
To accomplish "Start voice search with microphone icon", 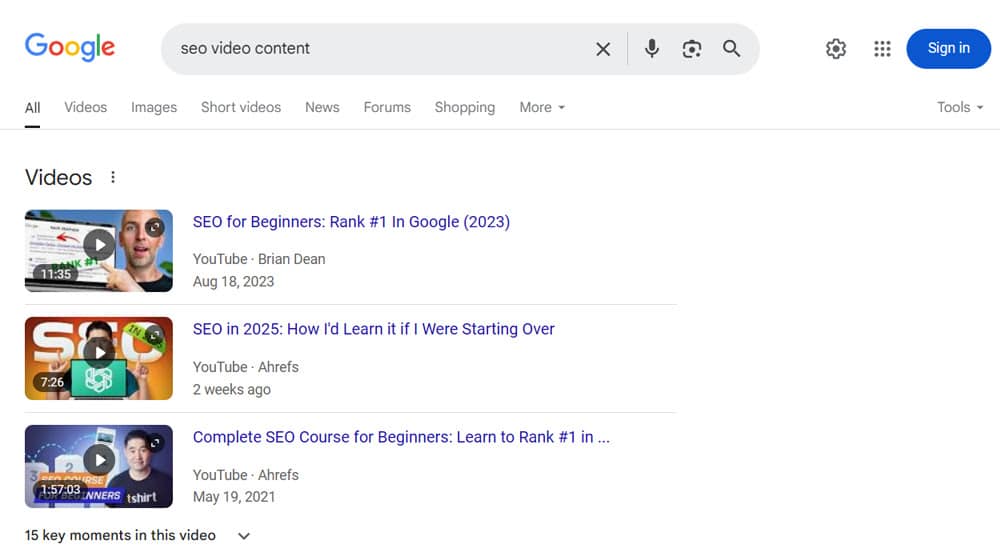I will click(x=651, y=48).
